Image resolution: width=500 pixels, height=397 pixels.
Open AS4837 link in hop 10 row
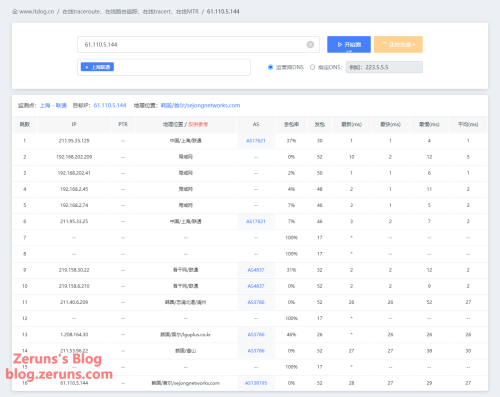256,286
